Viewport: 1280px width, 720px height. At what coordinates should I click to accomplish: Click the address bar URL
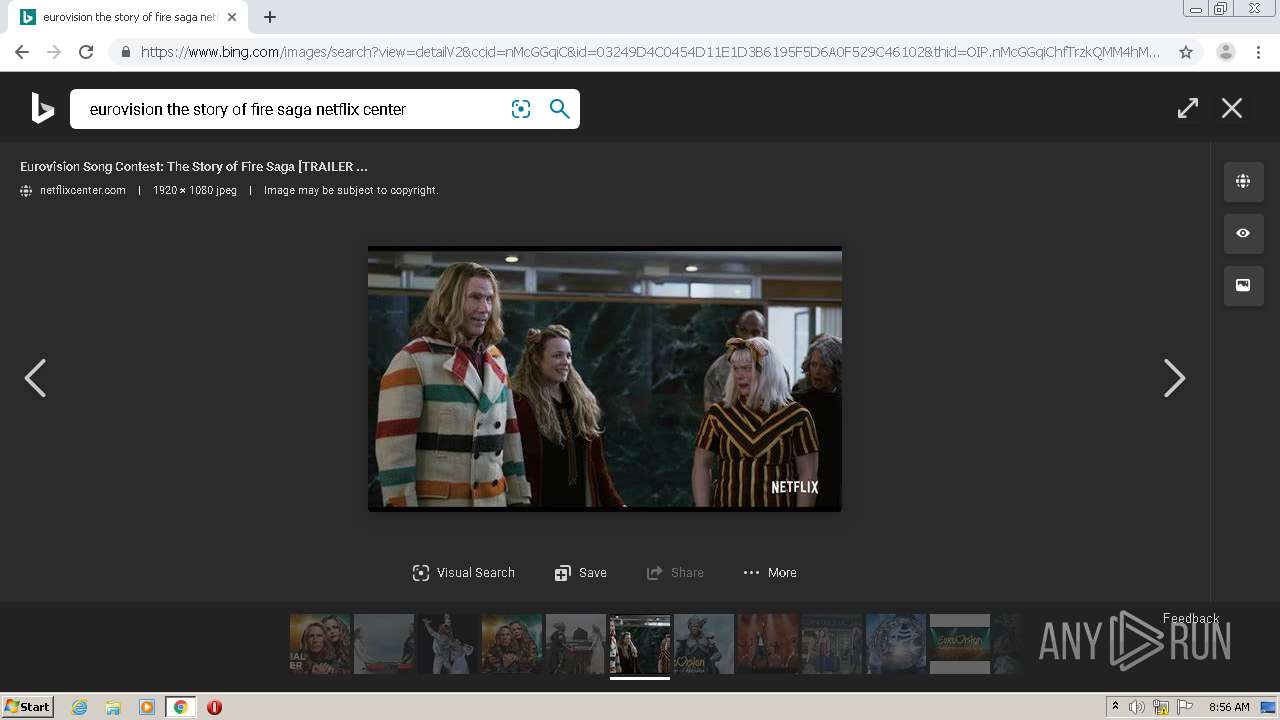click(650, 52)
